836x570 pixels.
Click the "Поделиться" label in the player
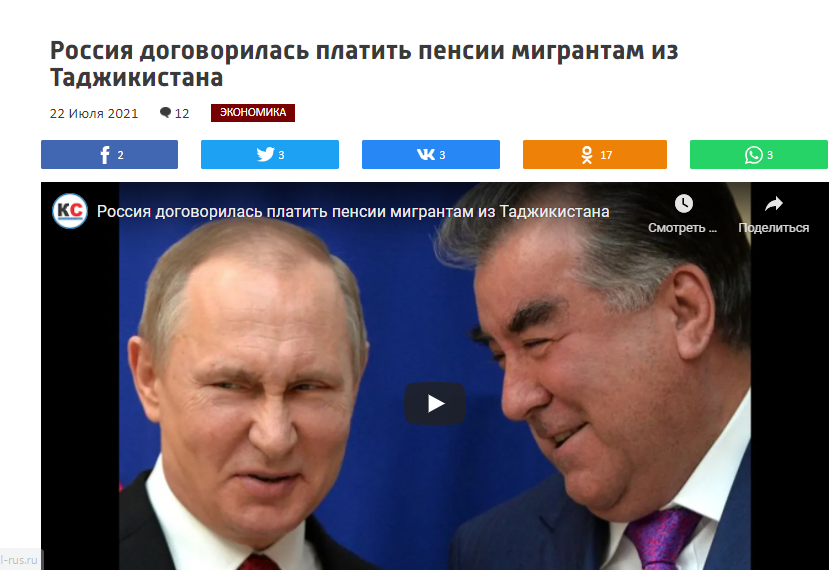point(774,228)
